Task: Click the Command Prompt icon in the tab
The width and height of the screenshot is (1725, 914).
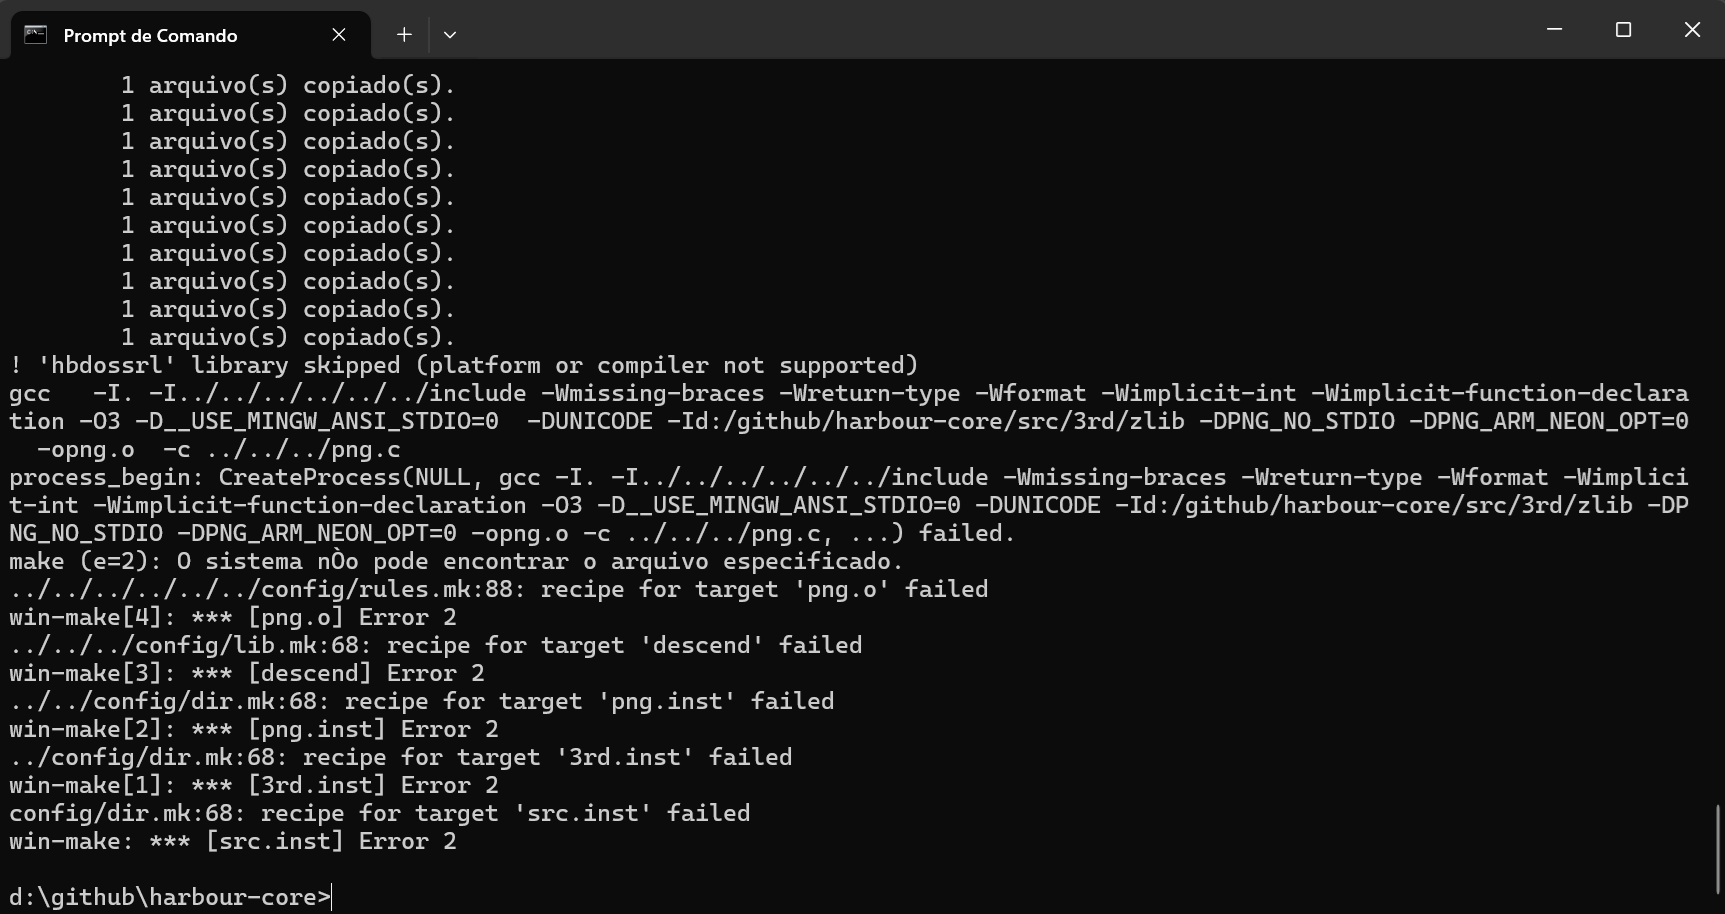Action: coord(36,35)
